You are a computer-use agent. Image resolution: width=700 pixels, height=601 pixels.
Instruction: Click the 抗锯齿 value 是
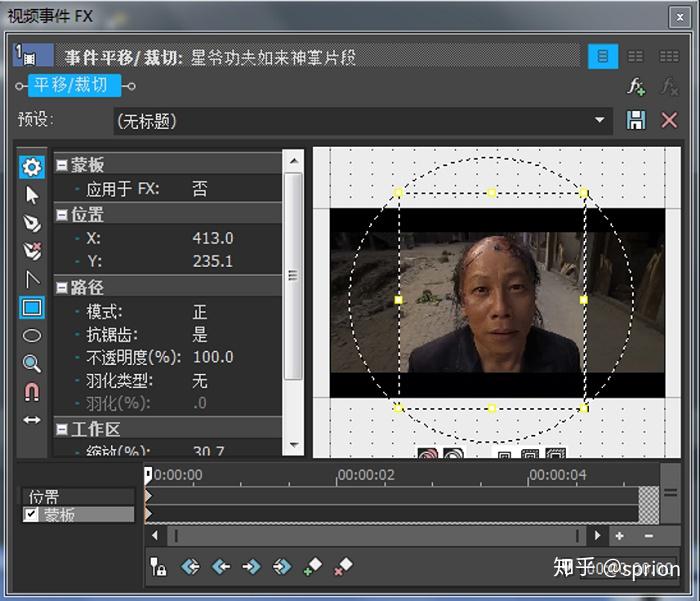coord(200,334)
